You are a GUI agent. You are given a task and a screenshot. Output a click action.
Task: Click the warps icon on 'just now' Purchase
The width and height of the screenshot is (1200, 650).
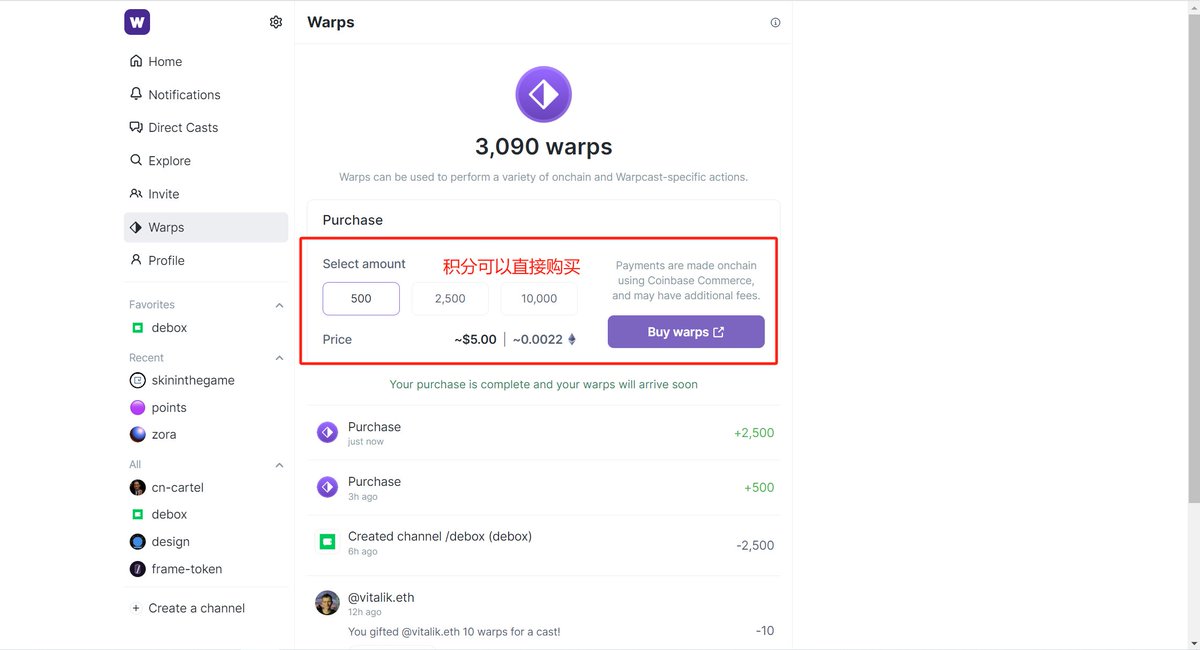click(327, 432)
